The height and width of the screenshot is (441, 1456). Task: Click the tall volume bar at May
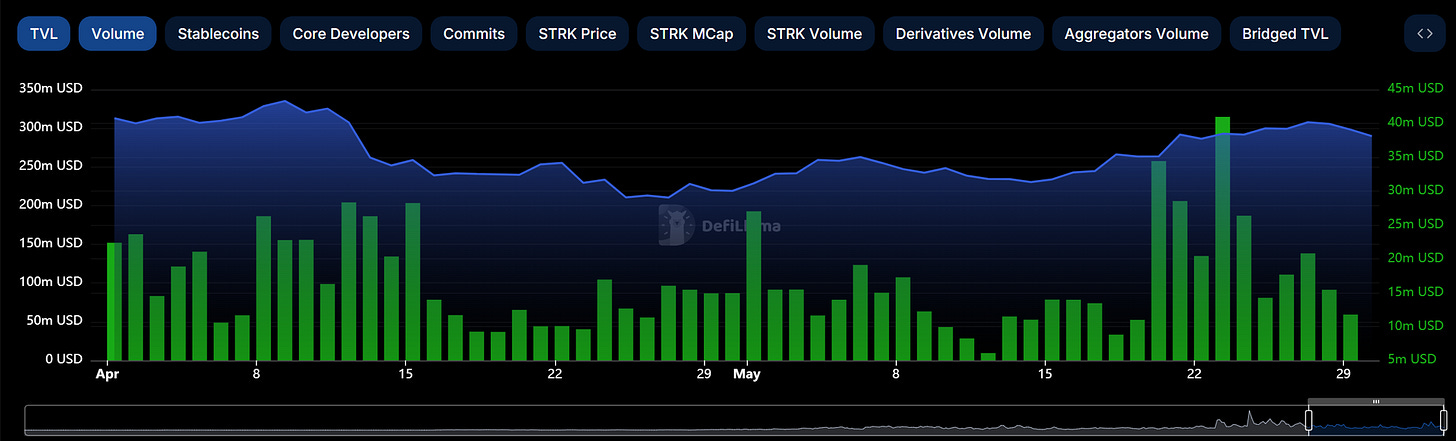coord(753,286)
